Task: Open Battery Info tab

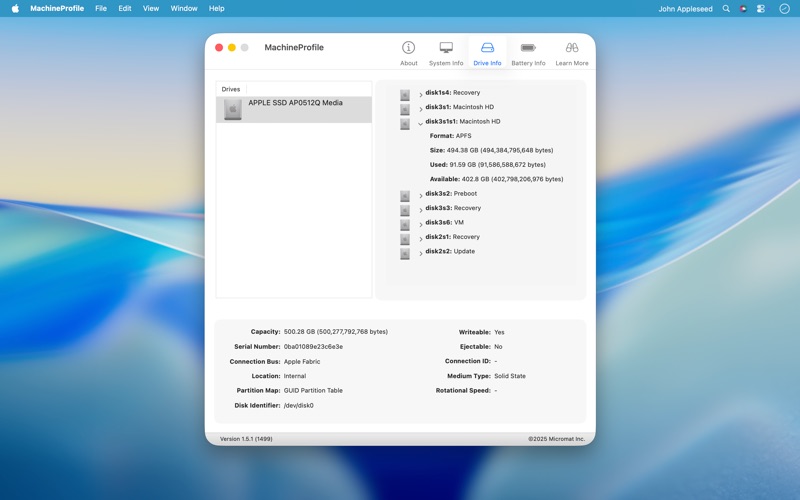Action: [528, 54]
